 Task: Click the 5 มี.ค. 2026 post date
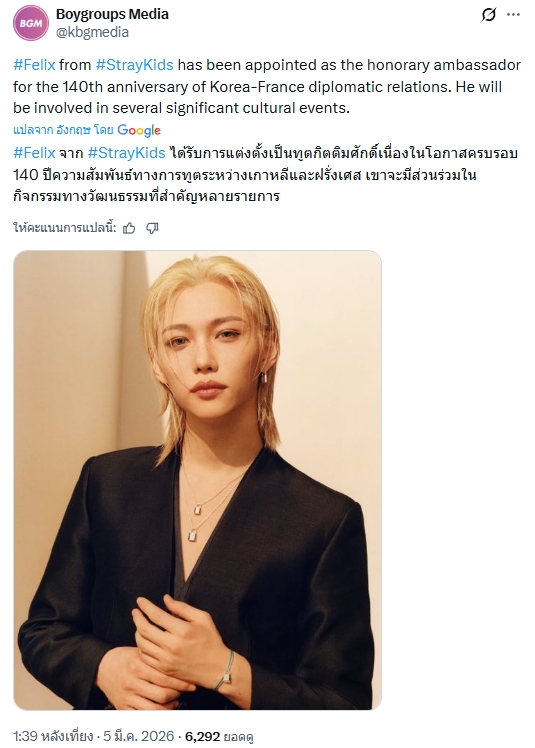pos(138,736)
